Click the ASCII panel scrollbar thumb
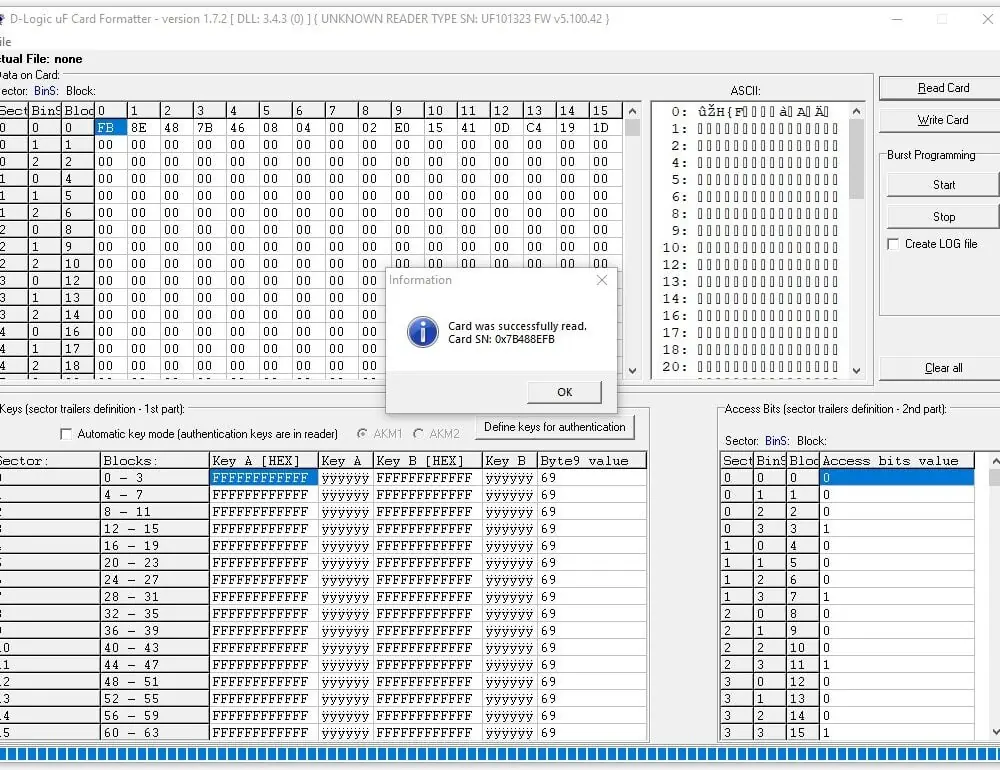This screenshot has width=1000, height=770. pos(857,159)
